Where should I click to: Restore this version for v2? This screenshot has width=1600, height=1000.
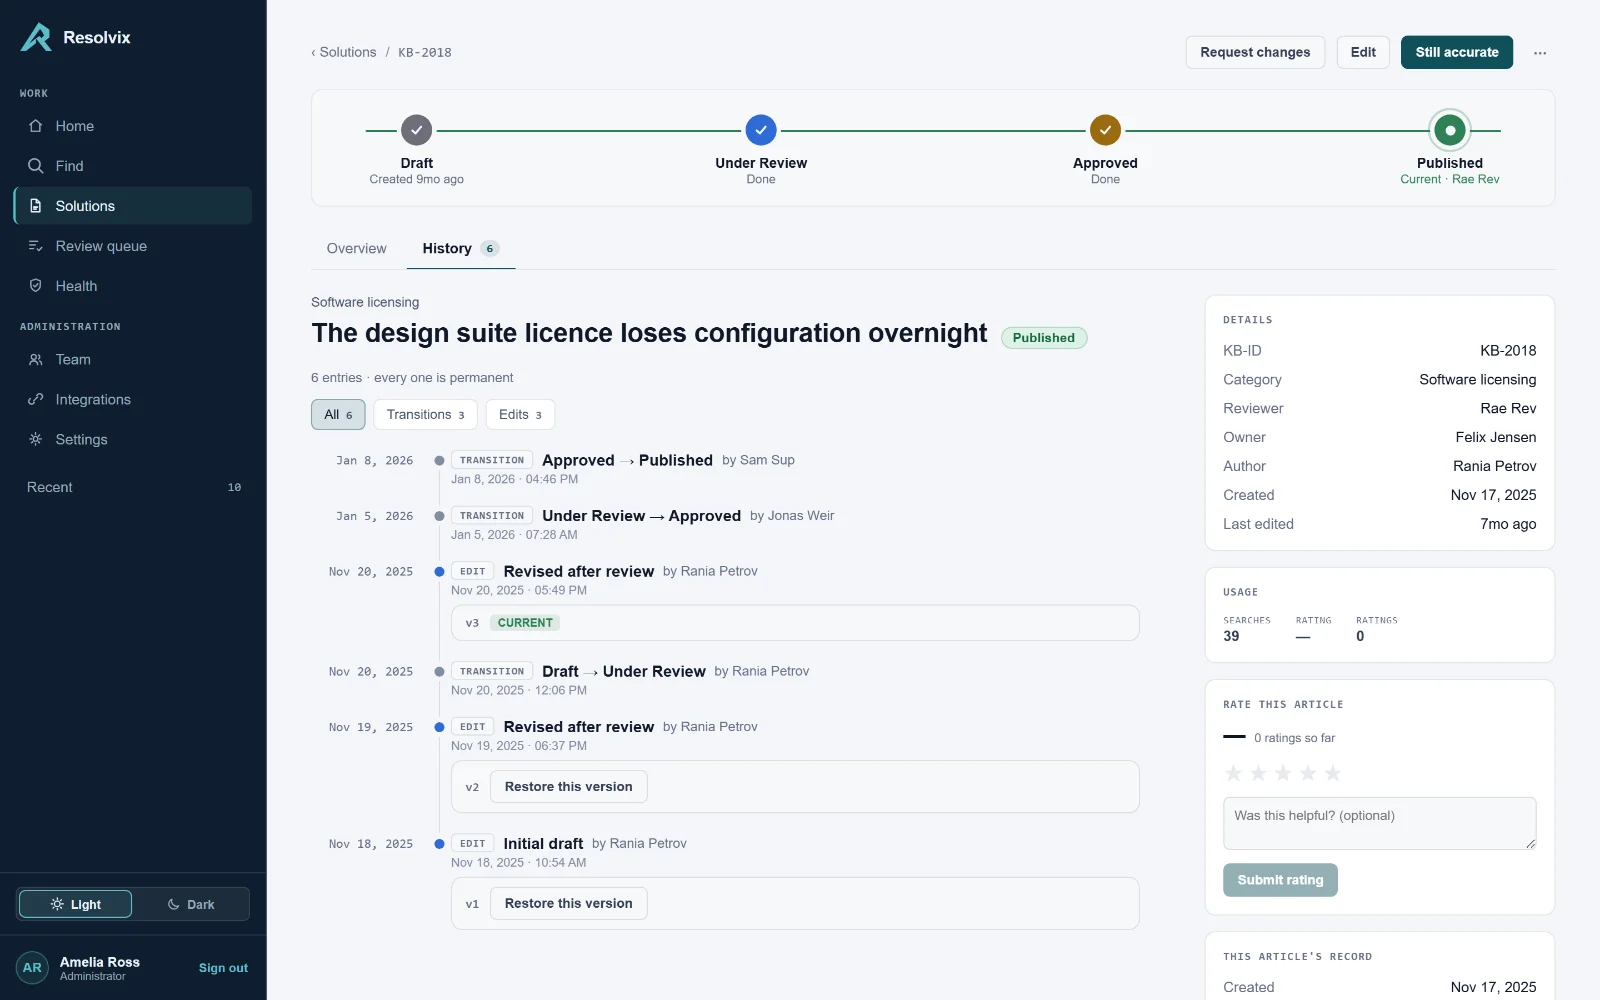coord(569,787)
